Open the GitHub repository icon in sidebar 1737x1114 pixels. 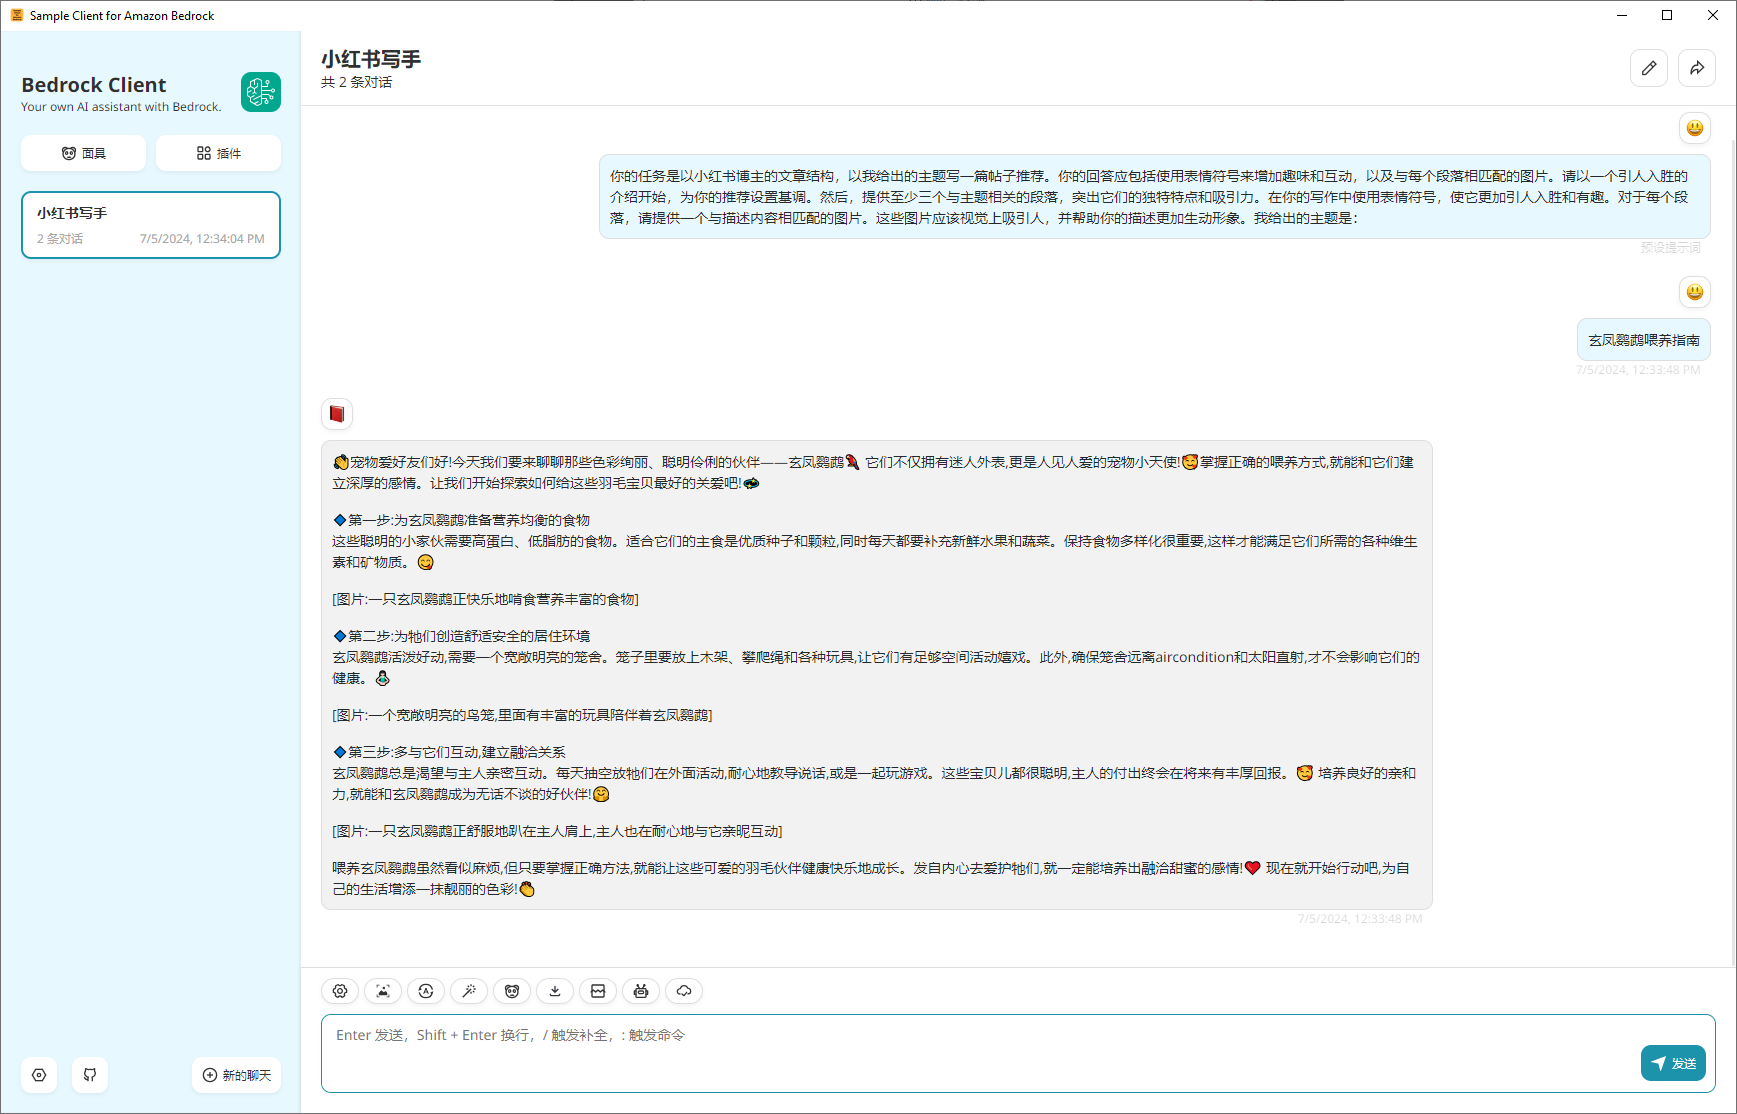[x=89, y=1075]
